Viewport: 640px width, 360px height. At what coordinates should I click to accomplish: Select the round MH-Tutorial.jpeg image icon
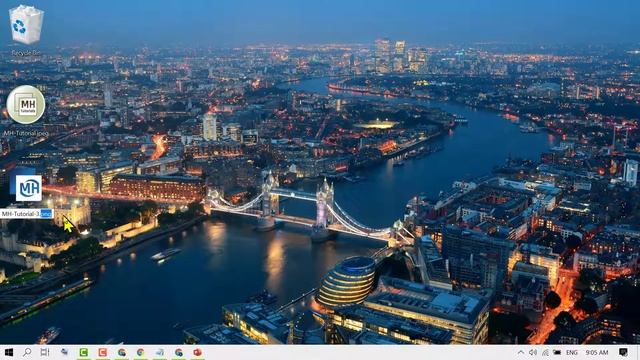(x=26, y=104)
